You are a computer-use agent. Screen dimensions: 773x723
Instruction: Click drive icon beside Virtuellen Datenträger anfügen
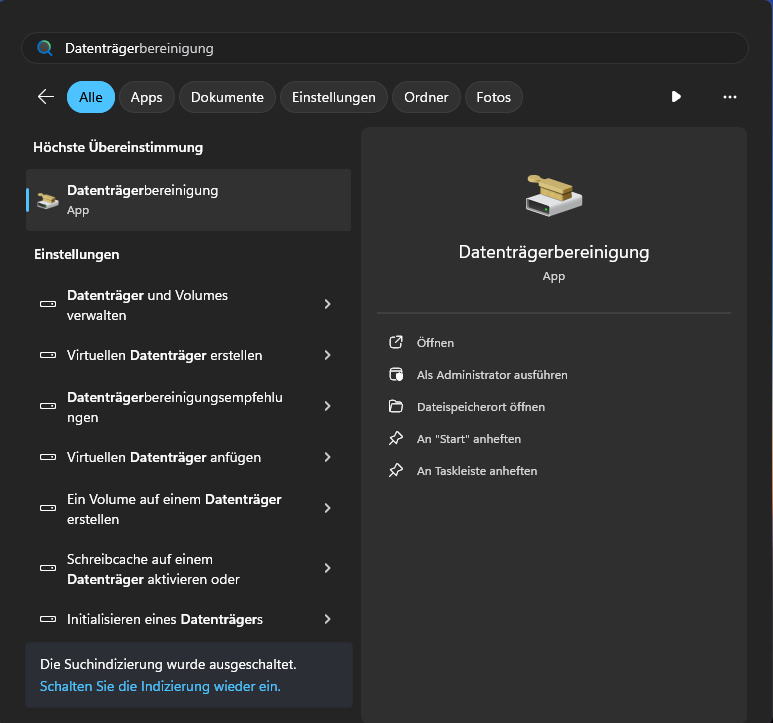(x=48, y=457)
